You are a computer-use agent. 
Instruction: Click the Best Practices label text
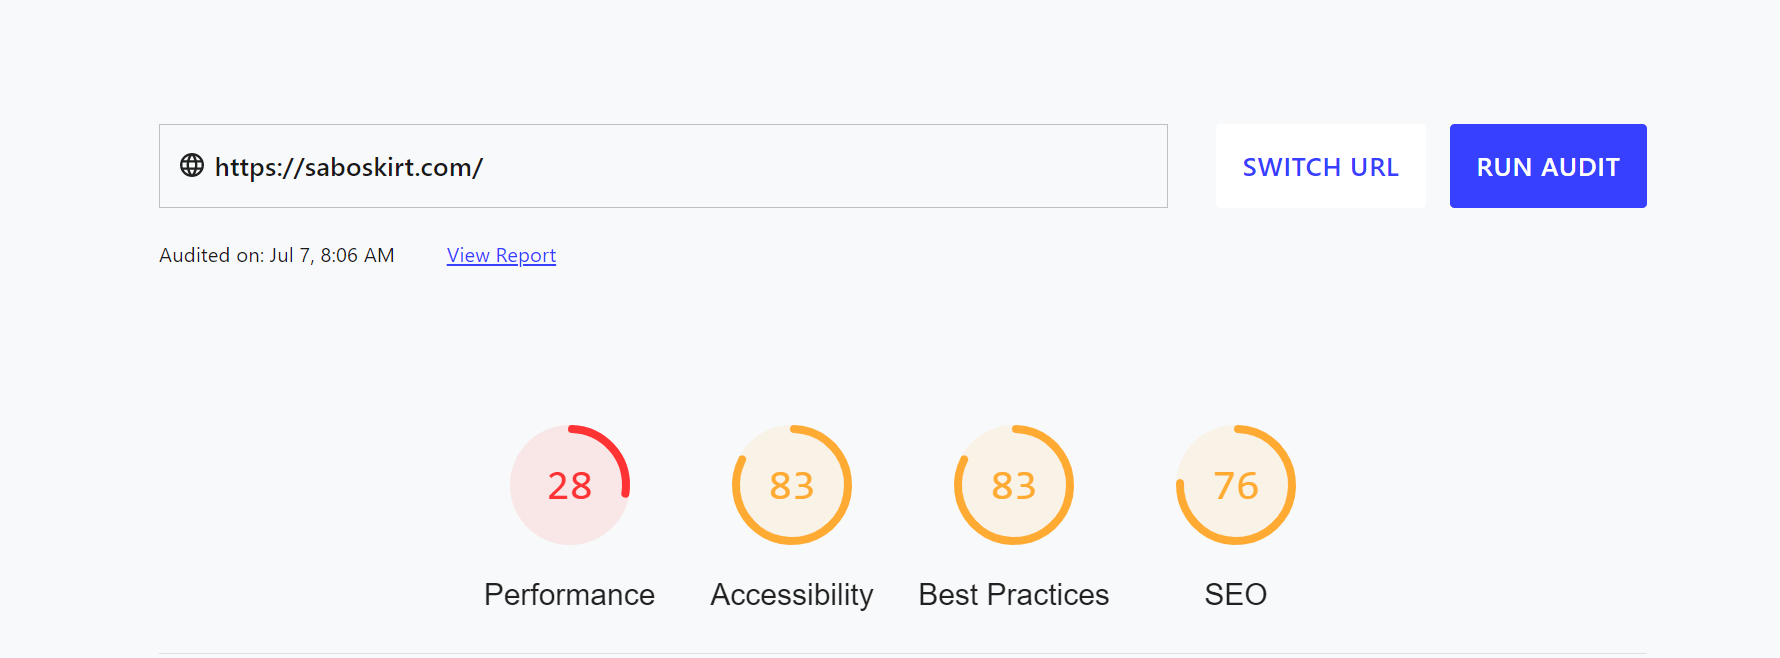coord(1013,595)
